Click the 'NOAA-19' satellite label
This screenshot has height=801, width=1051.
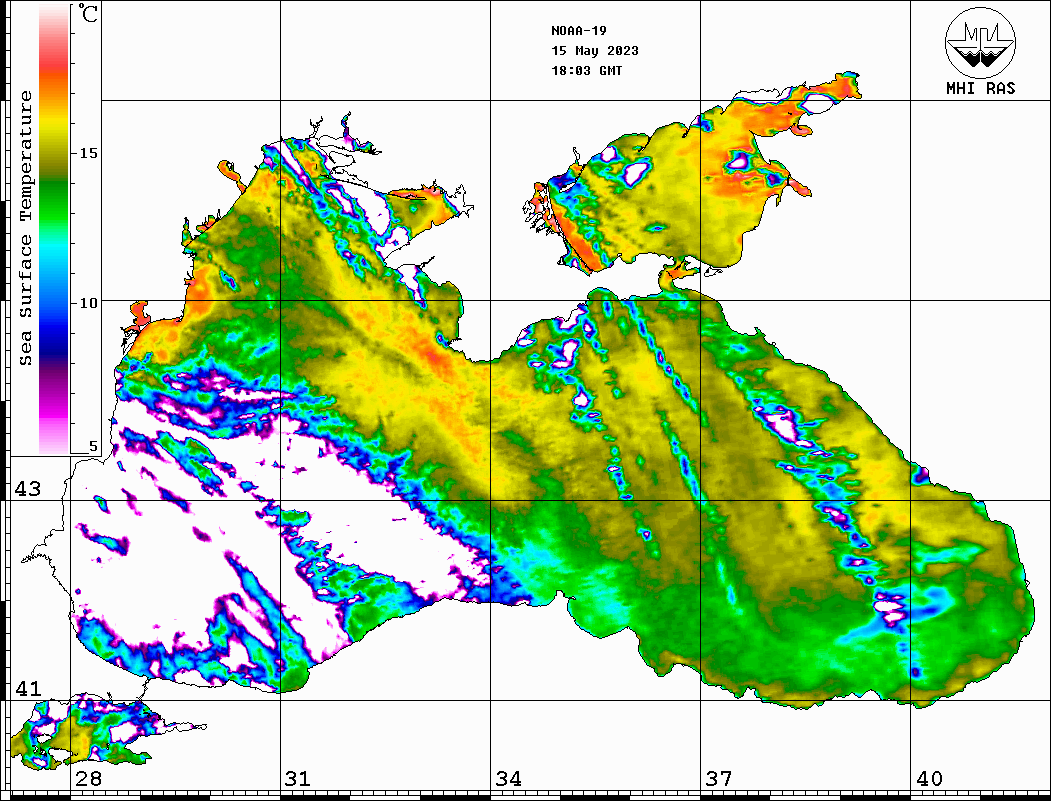[578, 31]
